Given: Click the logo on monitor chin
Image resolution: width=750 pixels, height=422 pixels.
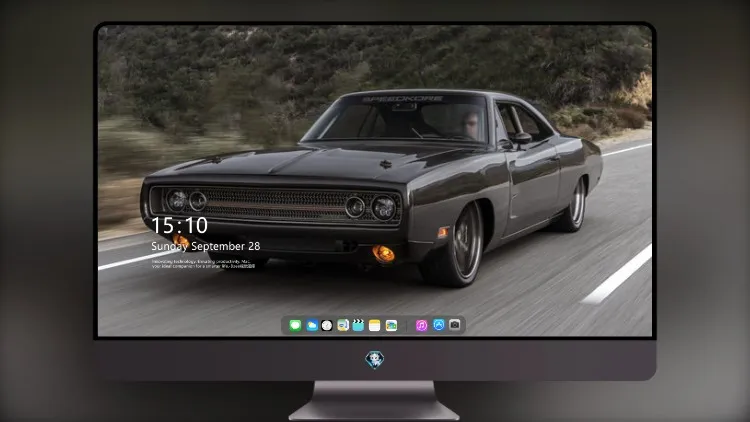Looking at the screenshot, I should tap(375, 360).
